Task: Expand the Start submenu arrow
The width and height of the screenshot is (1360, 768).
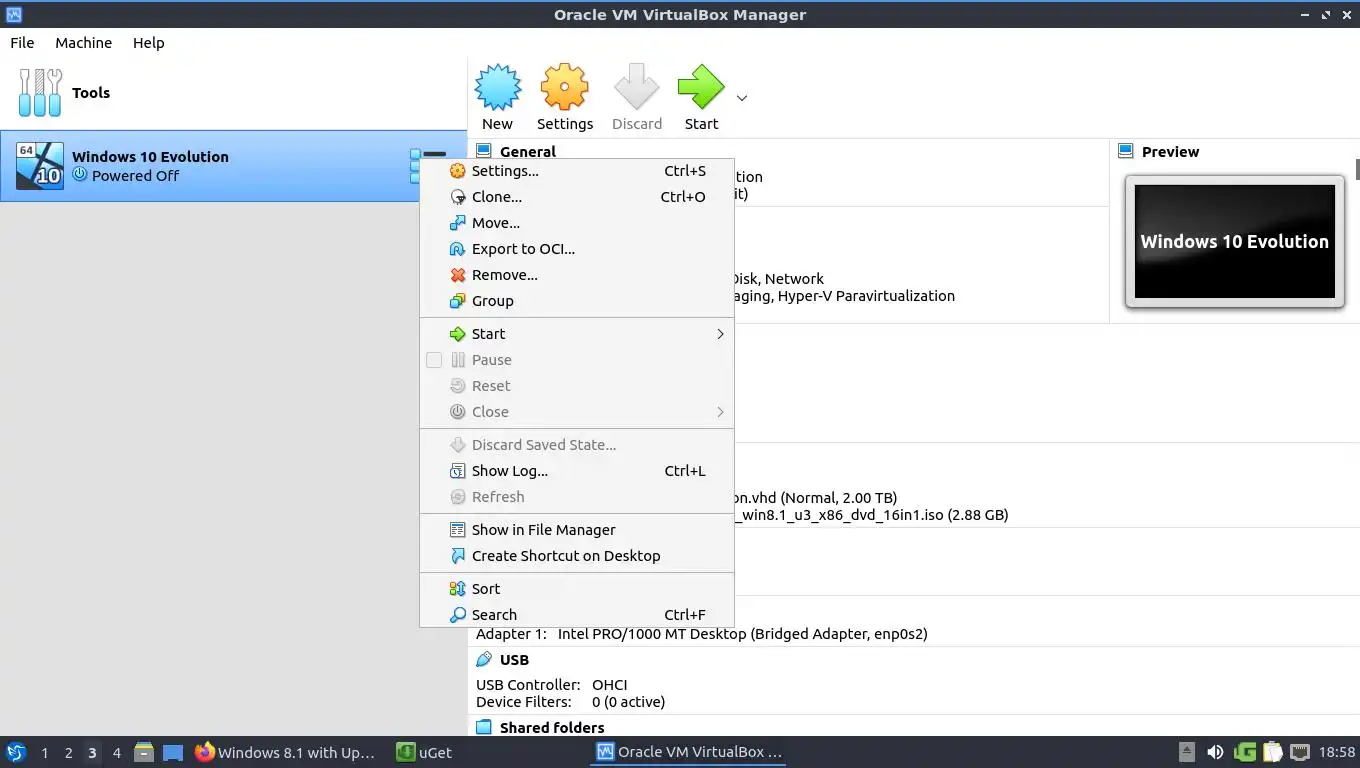Action: click(720, 334)
